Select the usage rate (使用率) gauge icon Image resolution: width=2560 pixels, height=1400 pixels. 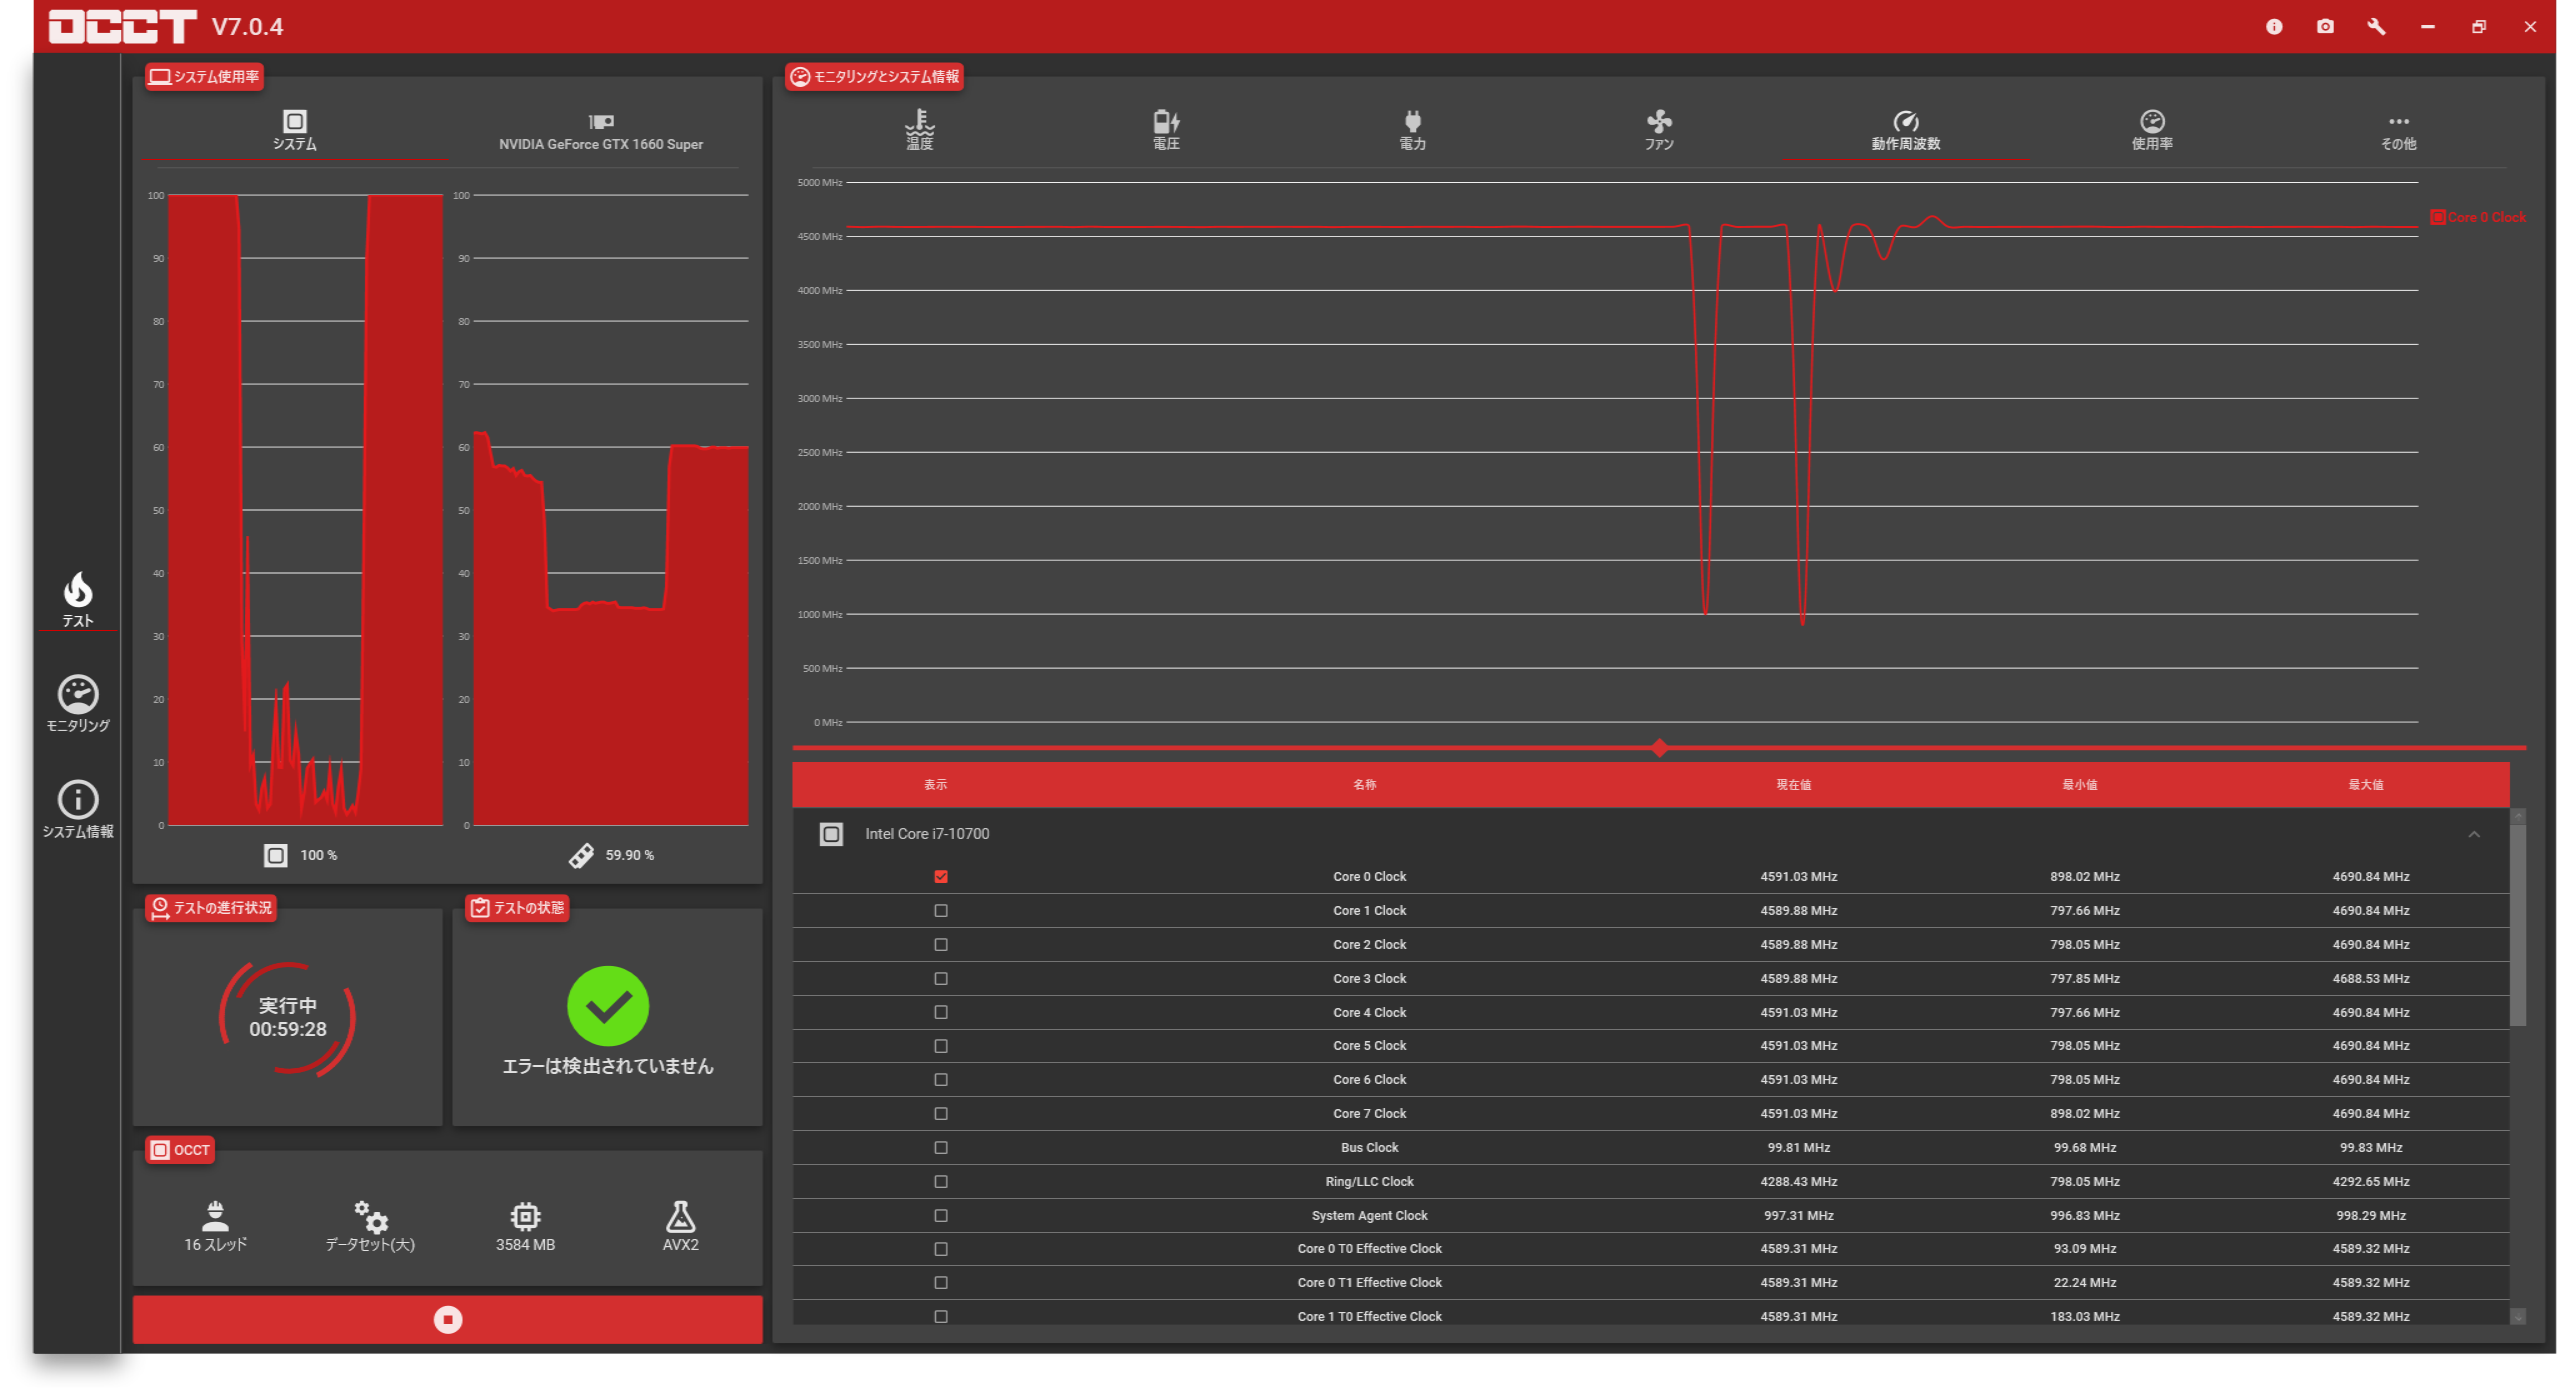(2152, 129)
